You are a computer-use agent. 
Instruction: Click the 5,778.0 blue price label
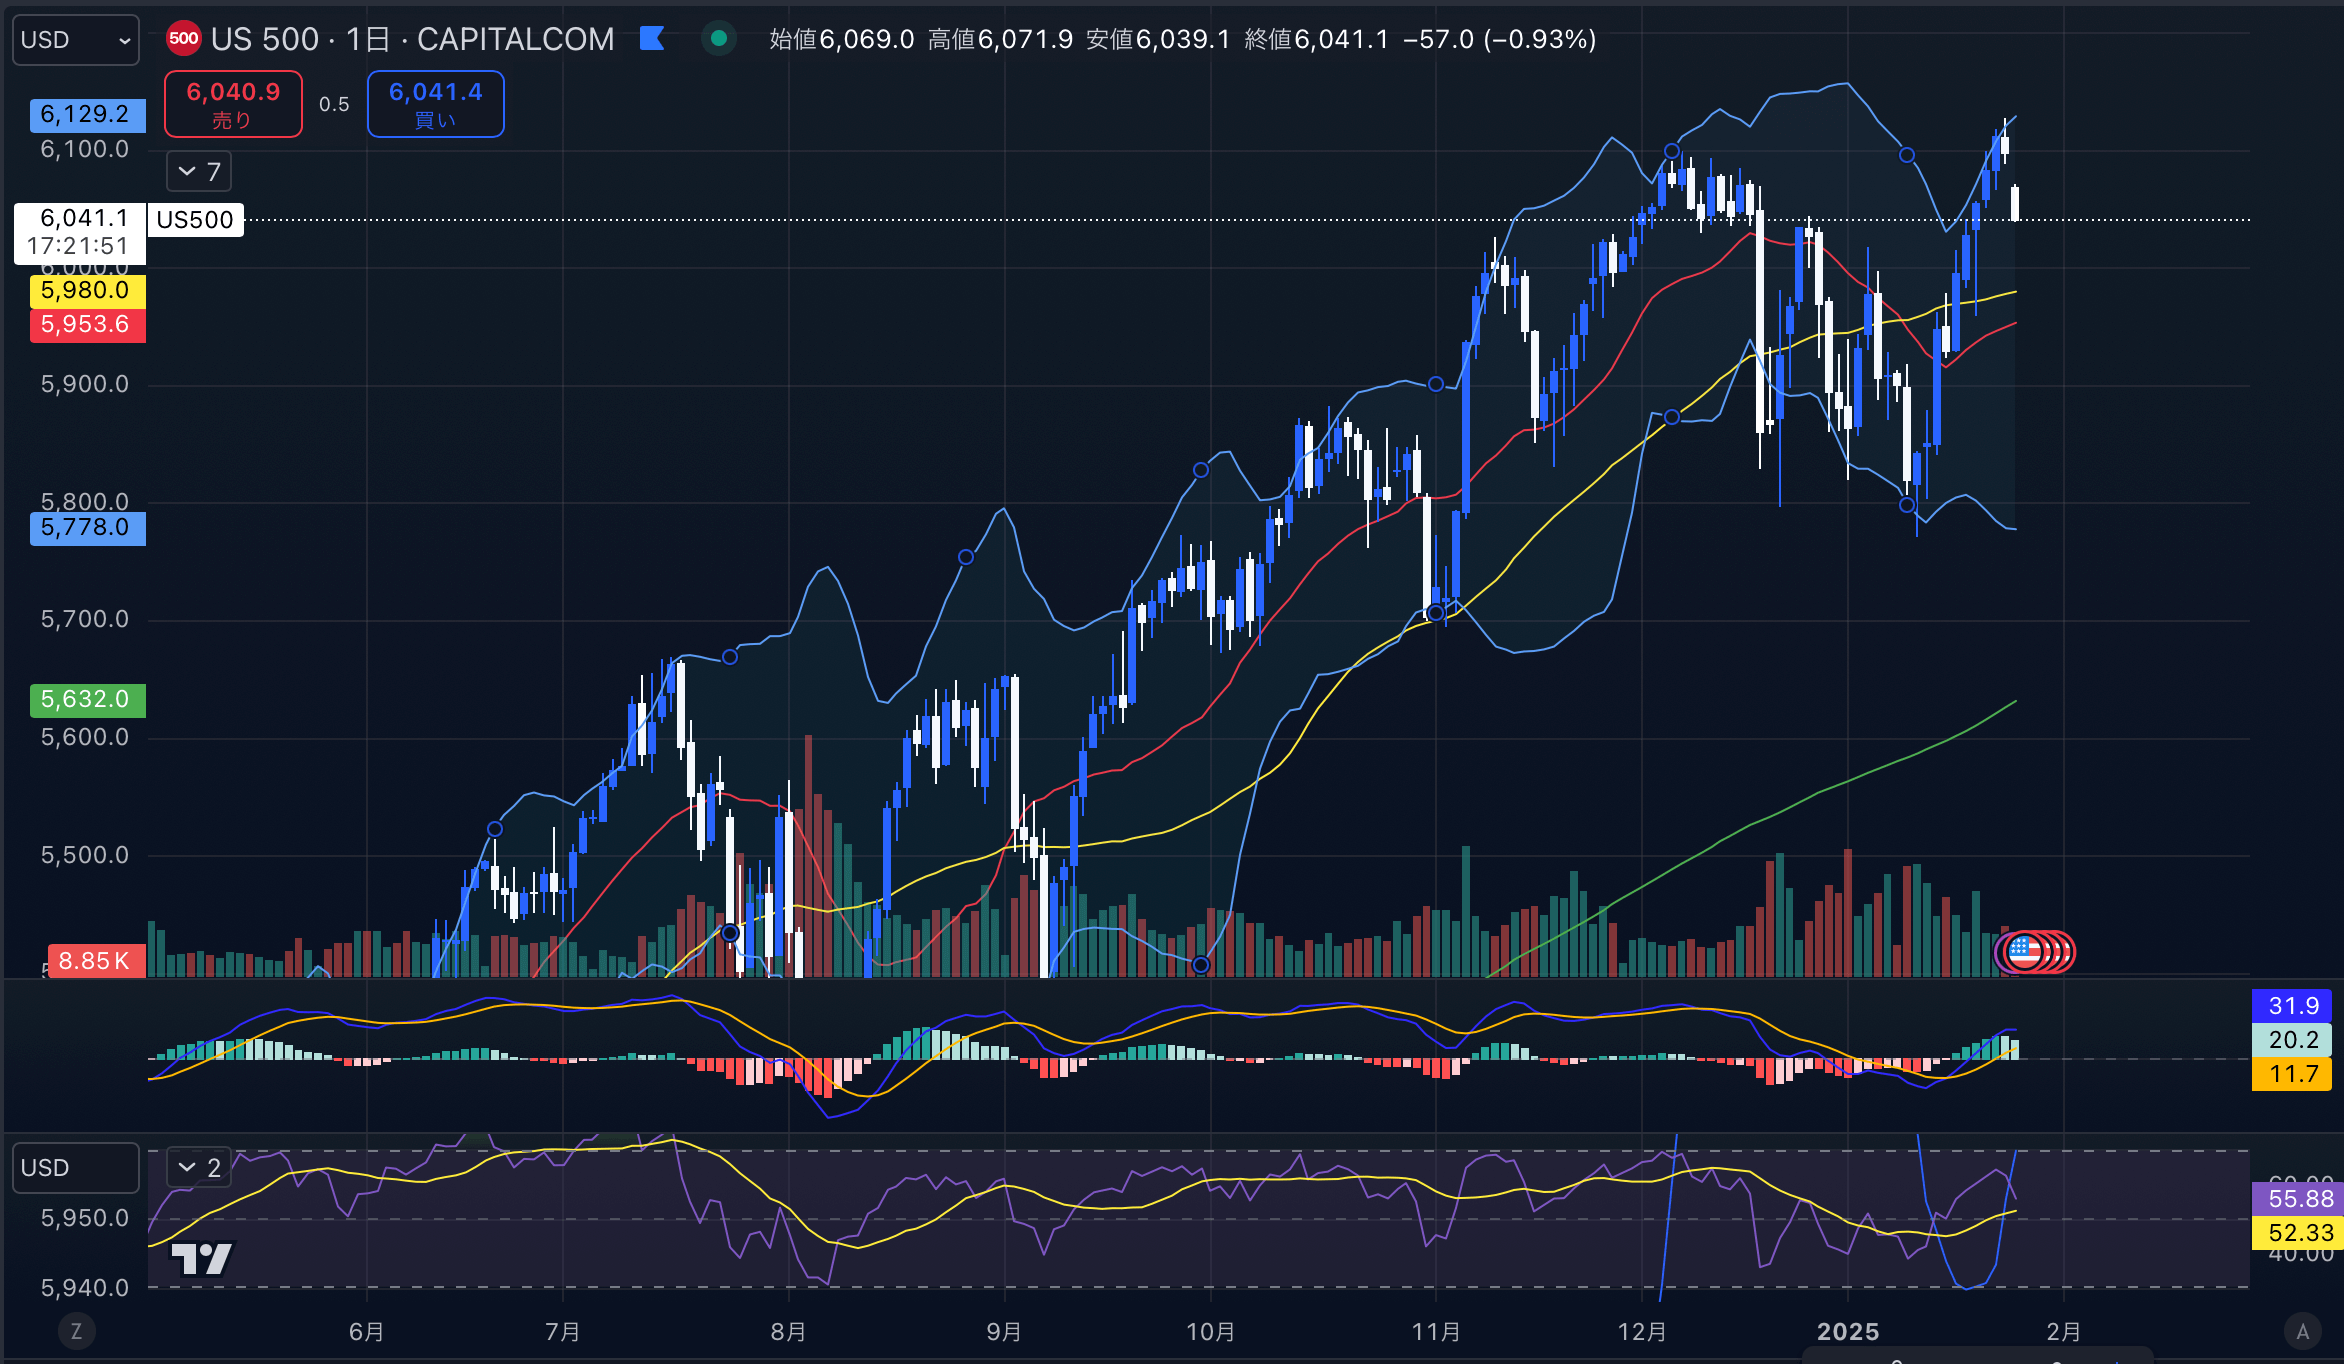tap(87, 528)
